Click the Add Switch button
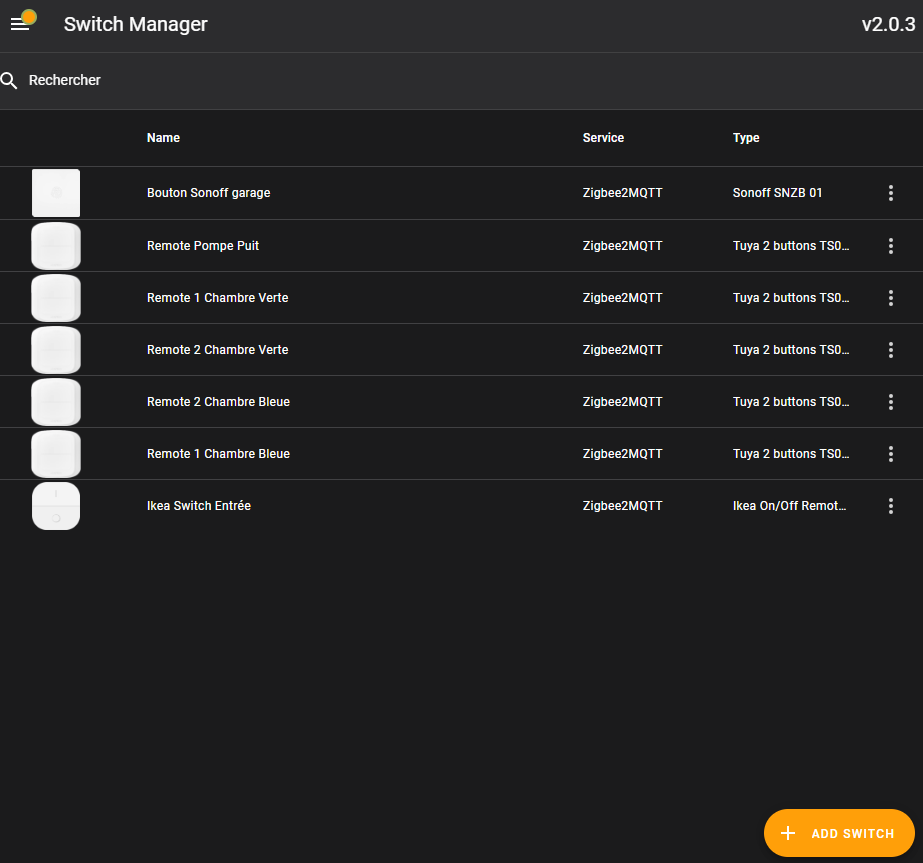Viewport: 923px width, 863px height. click(x=839, y=833)
